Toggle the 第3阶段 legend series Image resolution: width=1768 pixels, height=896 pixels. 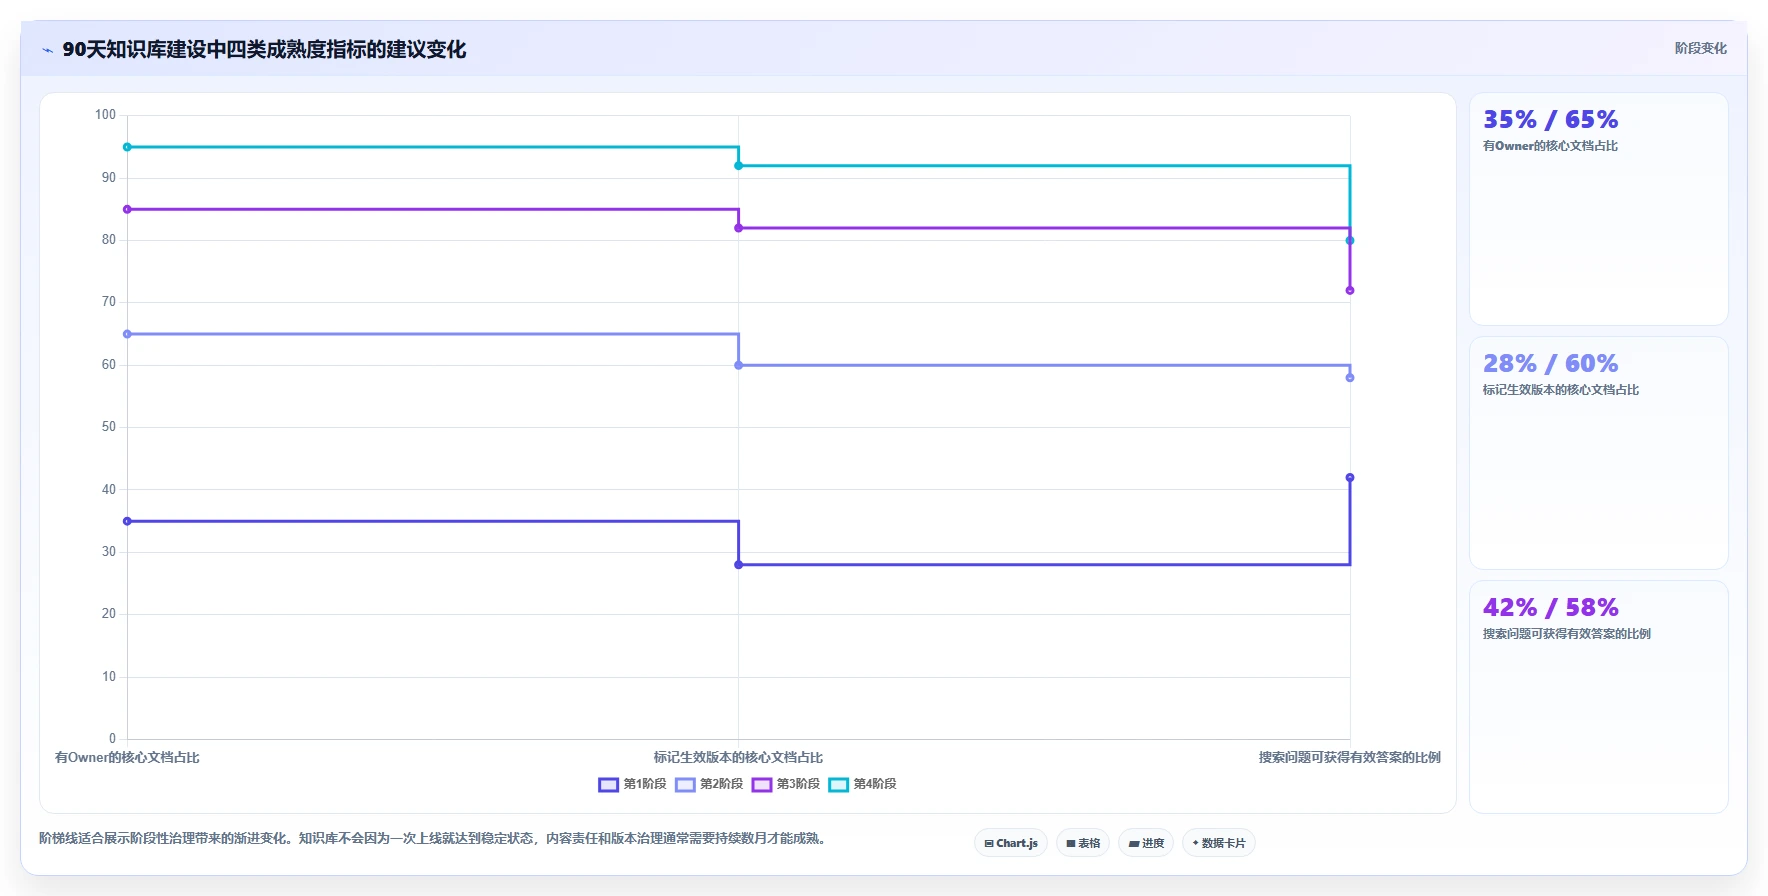tap(786, 784)
